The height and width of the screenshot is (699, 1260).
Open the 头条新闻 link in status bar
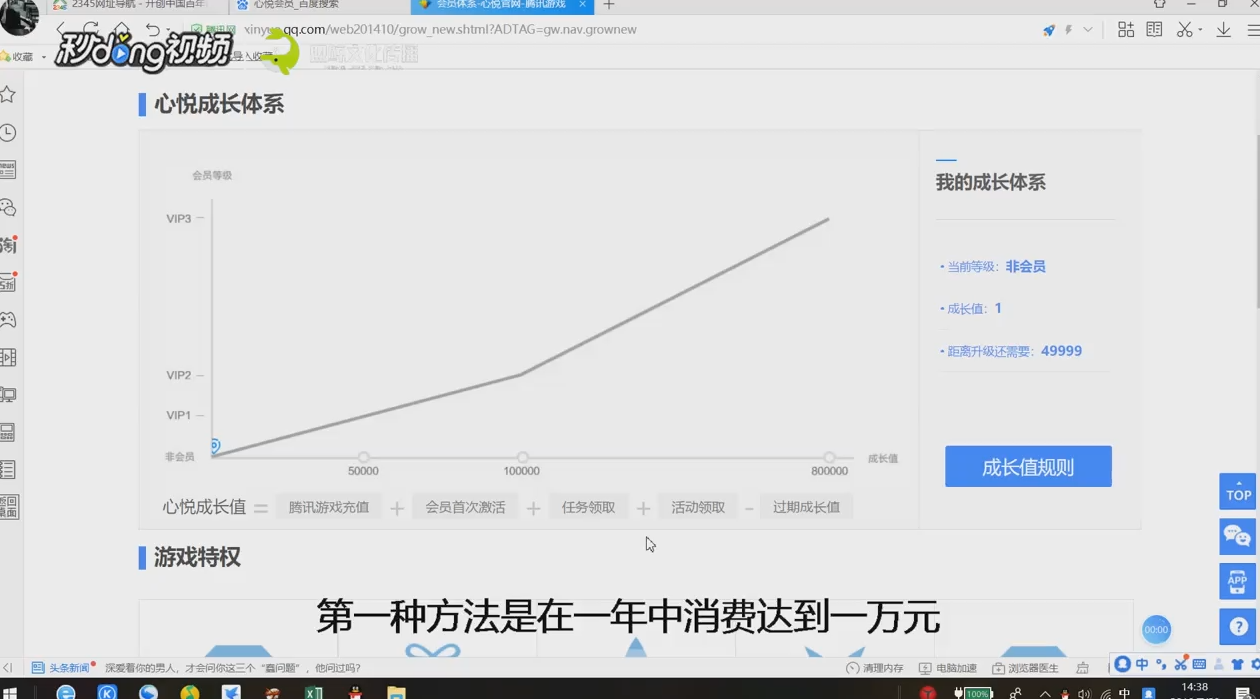click(x=65, y=667)
